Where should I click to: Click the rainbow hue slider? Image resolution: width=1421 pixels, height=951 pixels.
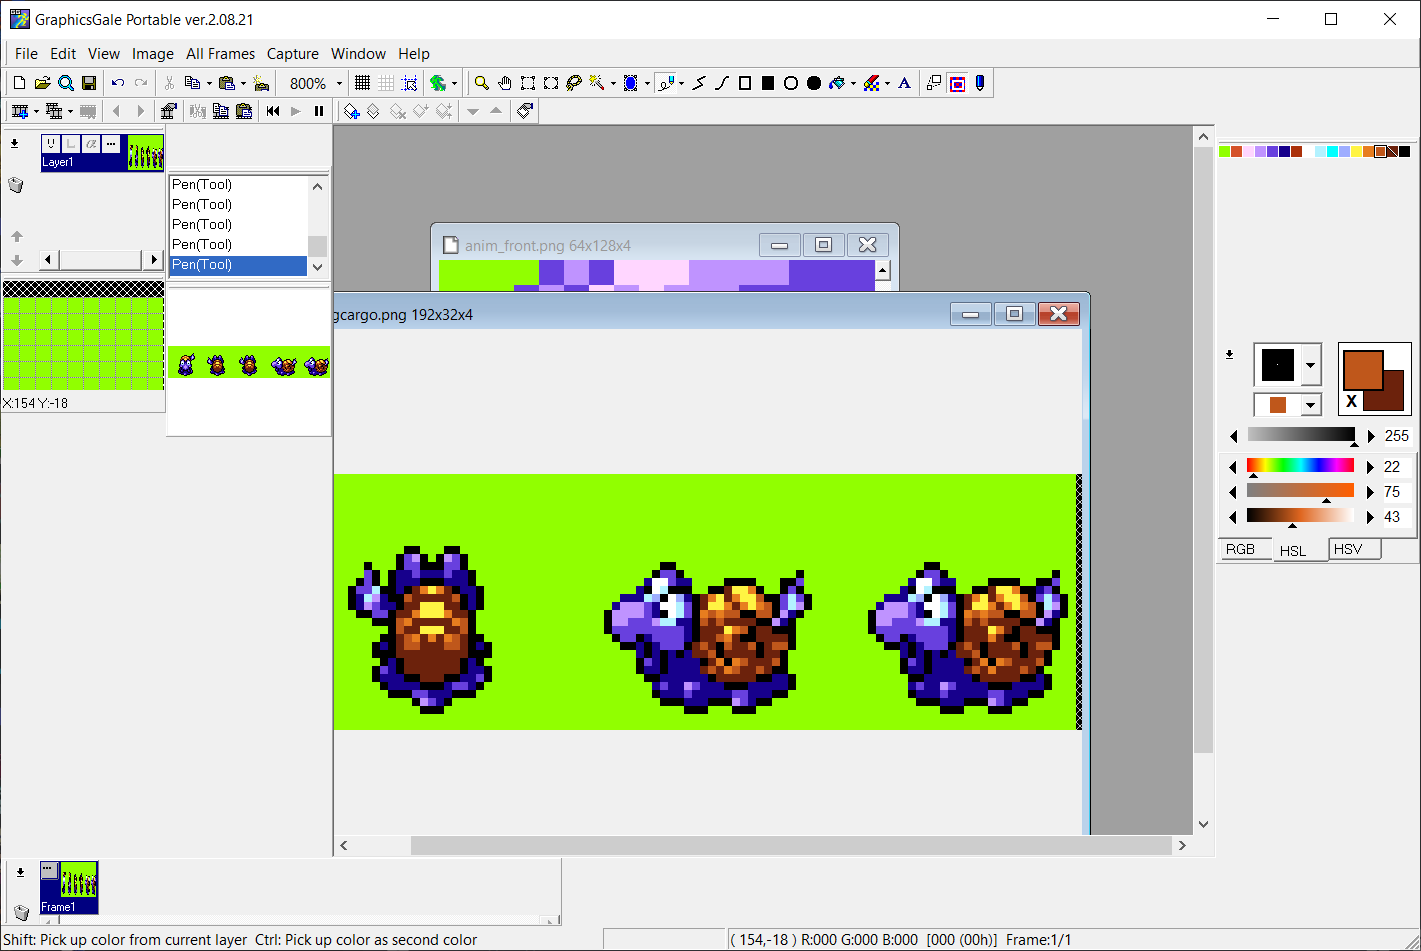pyautogui.click(x=1300, y=466)
